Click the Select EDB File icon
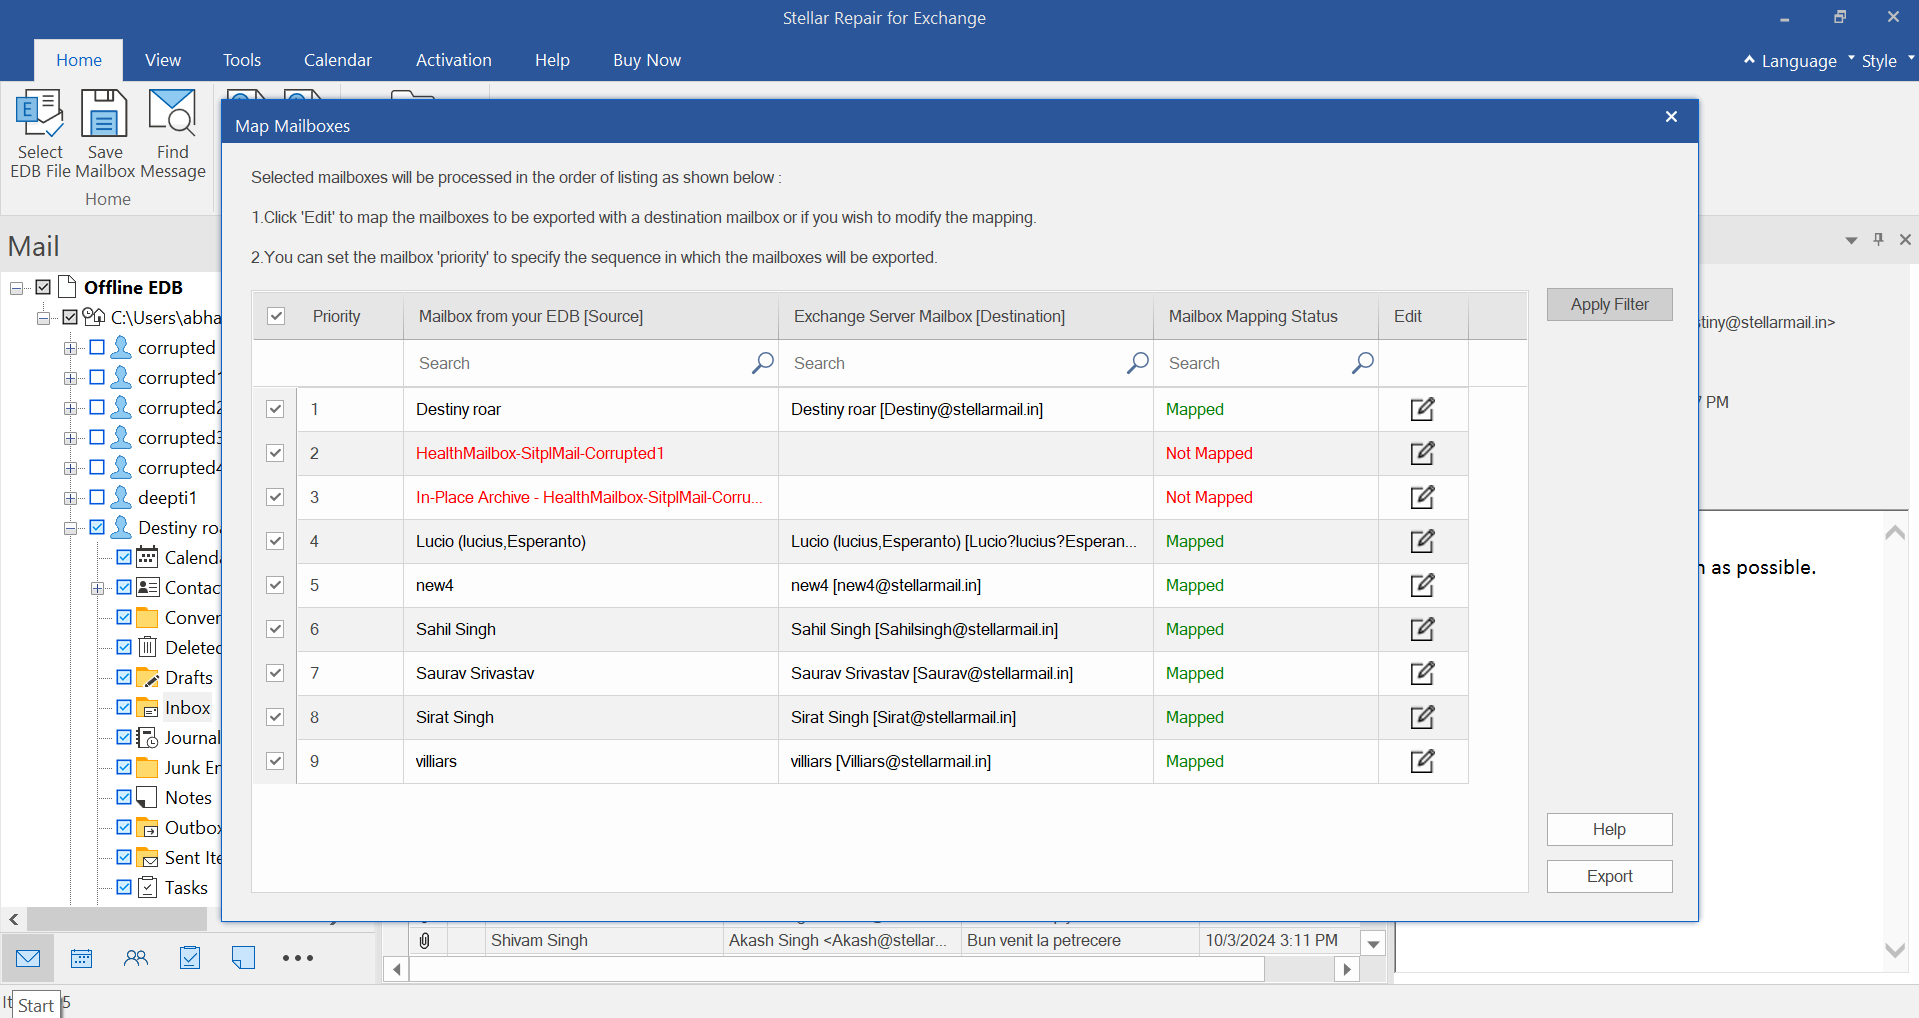This screenshot has width=1919, height=1018. [40, 115]
